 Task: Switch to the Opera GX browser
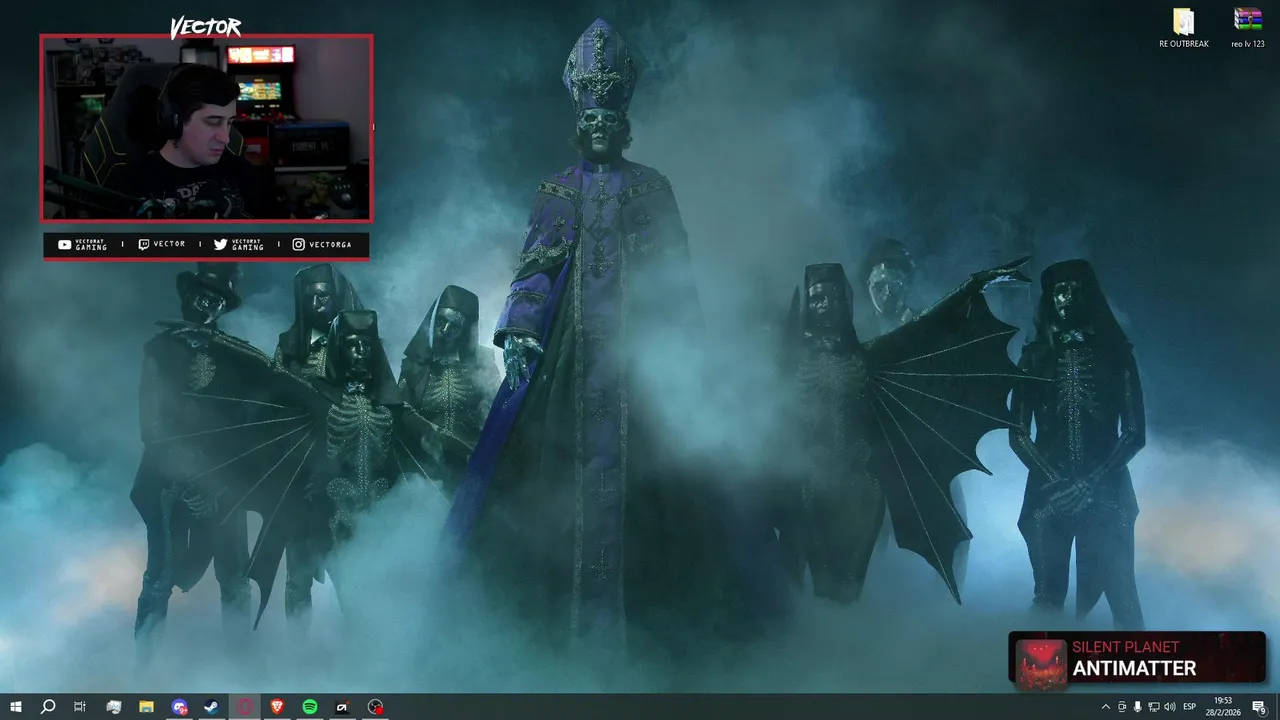pos(245,707)
